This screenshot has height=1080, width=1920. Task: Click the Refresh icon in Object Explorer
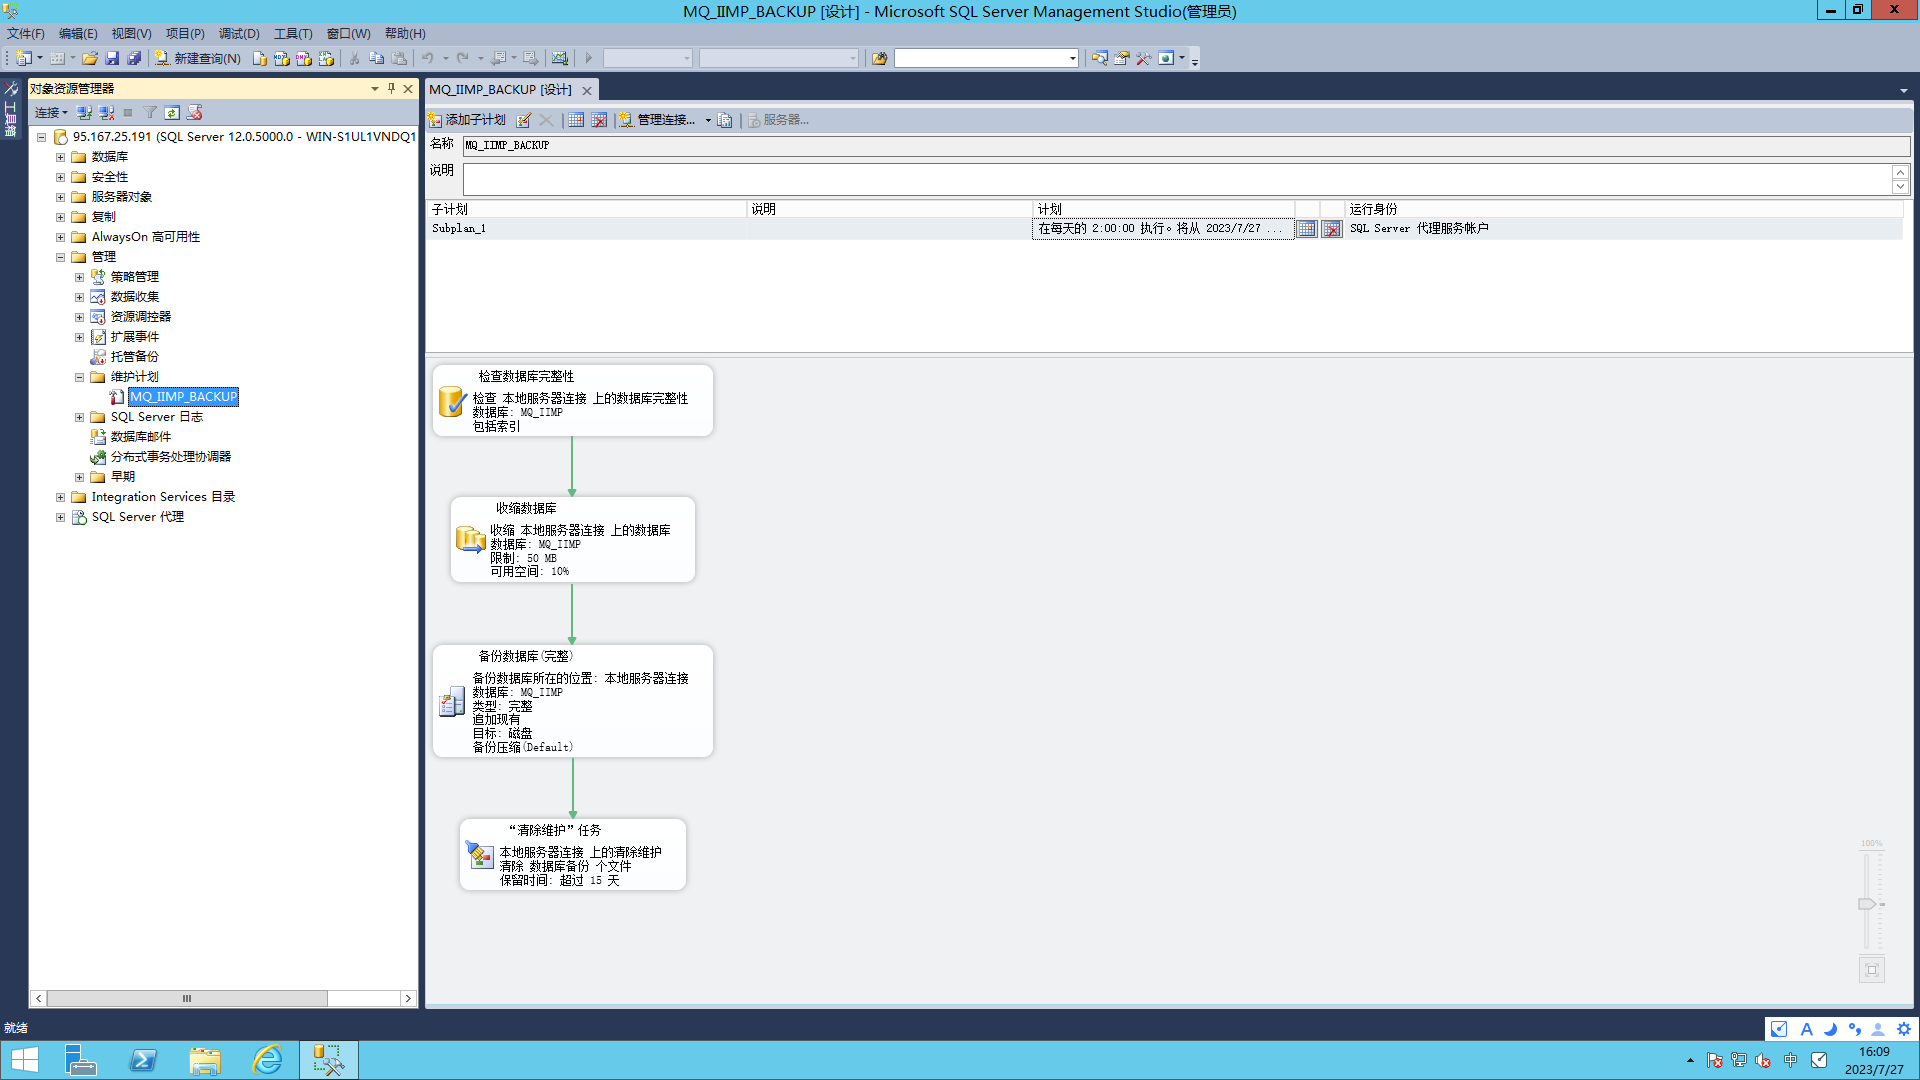point(172,113)
